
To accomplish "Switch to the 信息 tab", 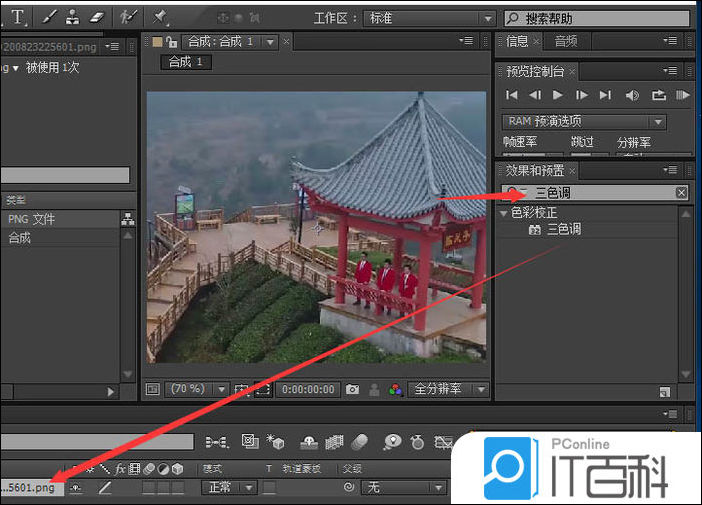I will pyautogui.click(x=517, y=41).
